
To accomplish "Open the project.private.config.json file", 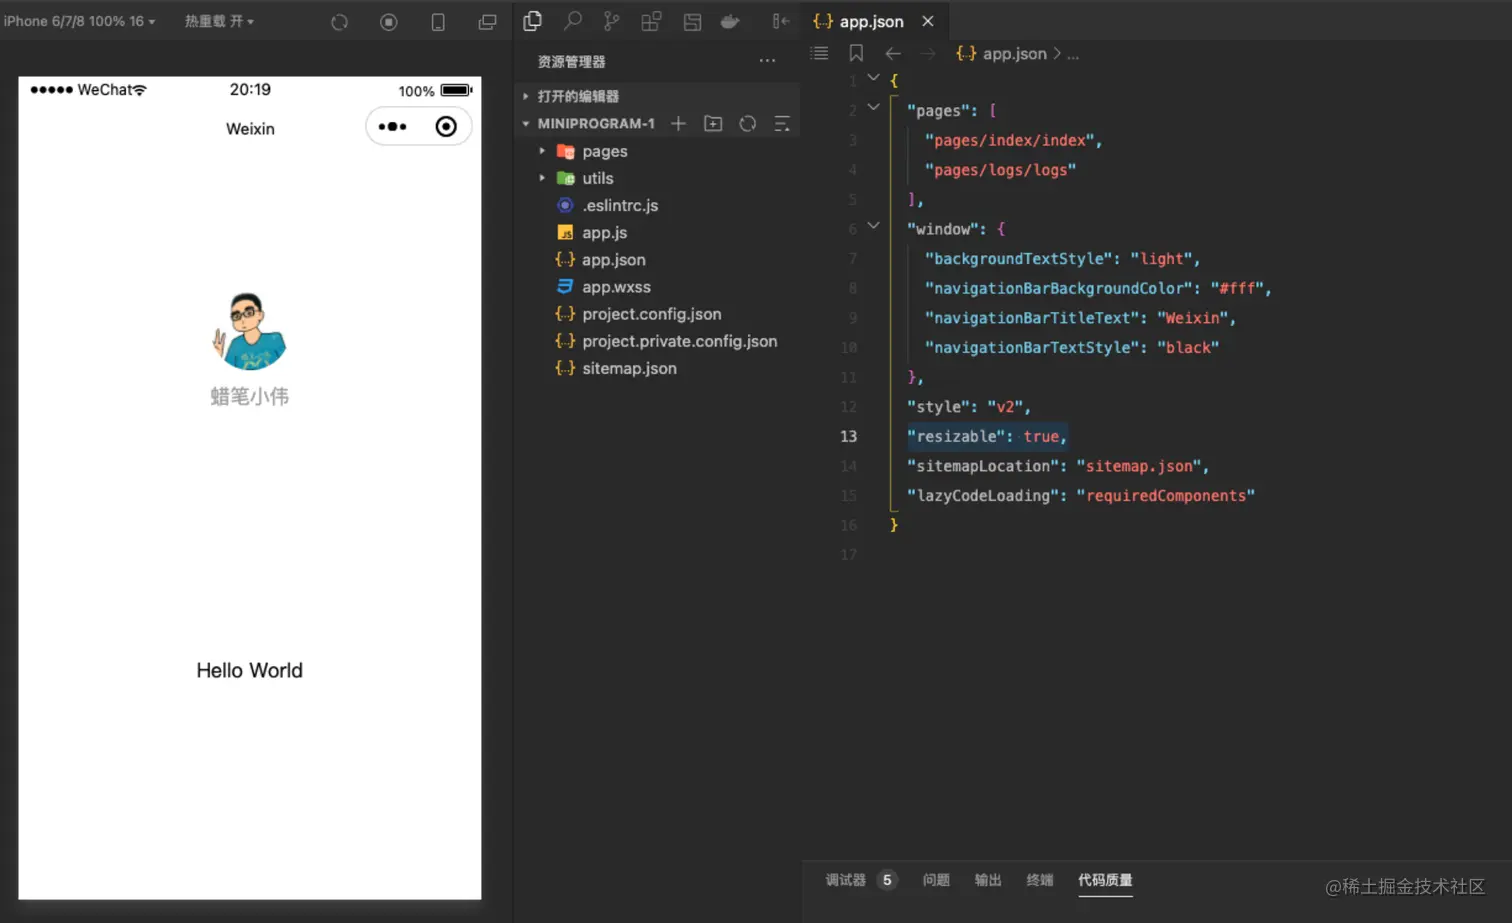I will click(x=680, y=341).
